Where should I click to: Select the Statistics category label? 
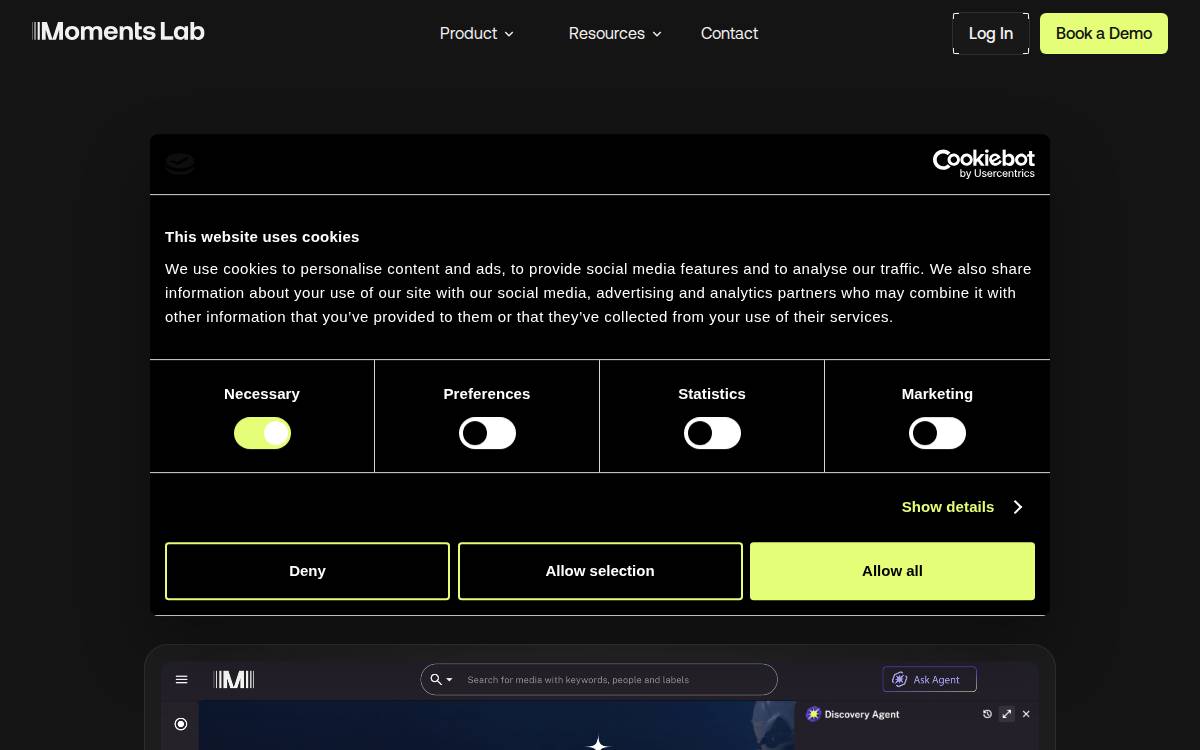(x=712, y=394)
